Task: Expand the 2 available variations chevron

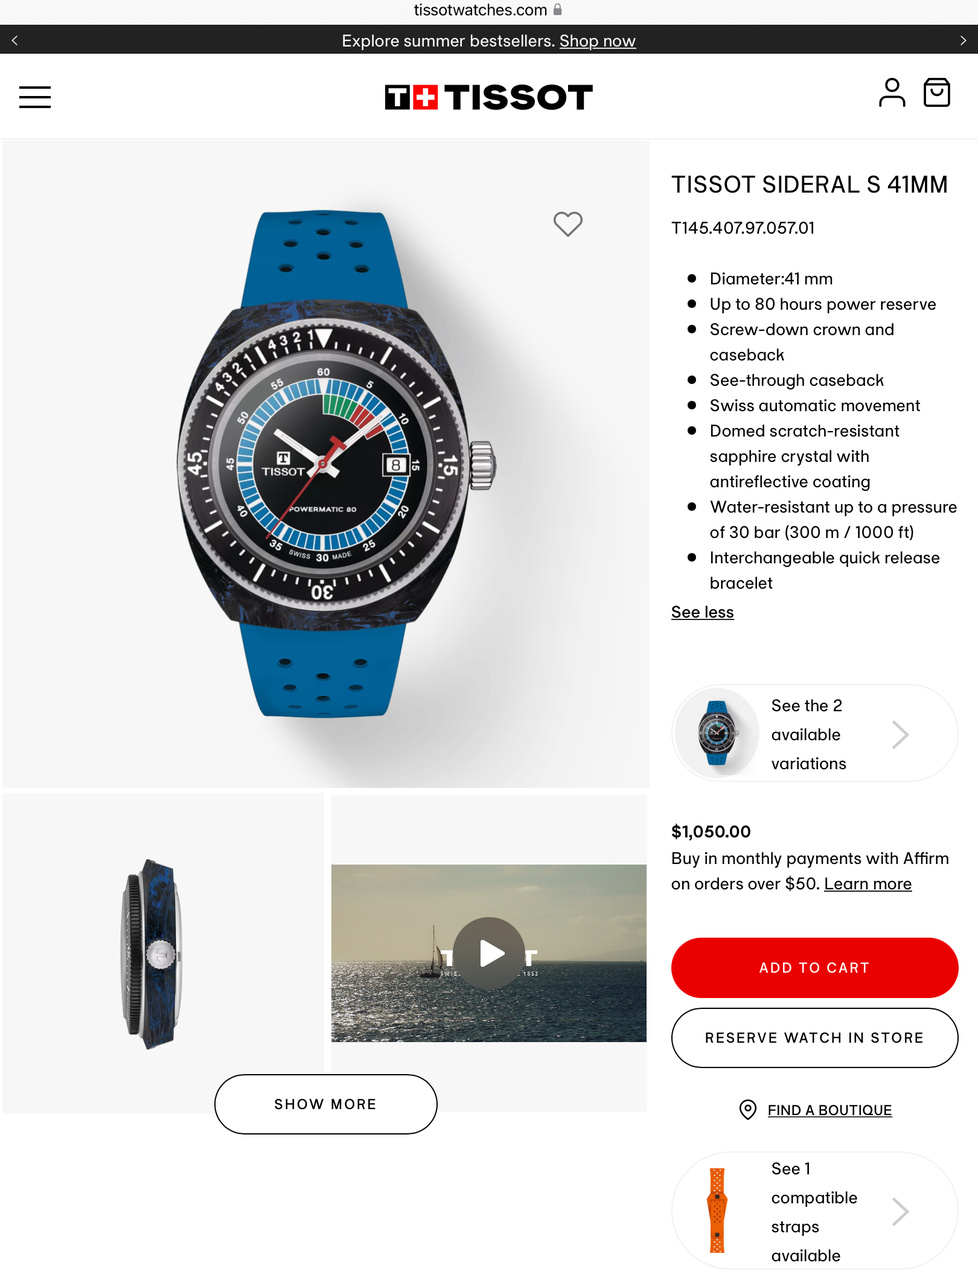Action: click(x=900, y=735)
